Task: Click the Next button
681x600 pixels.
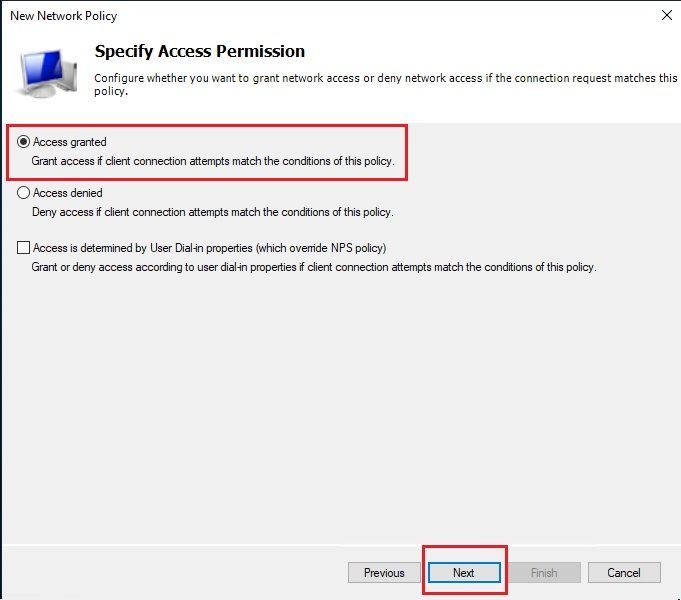Action: pyautogui.click(x=464, y=573)
